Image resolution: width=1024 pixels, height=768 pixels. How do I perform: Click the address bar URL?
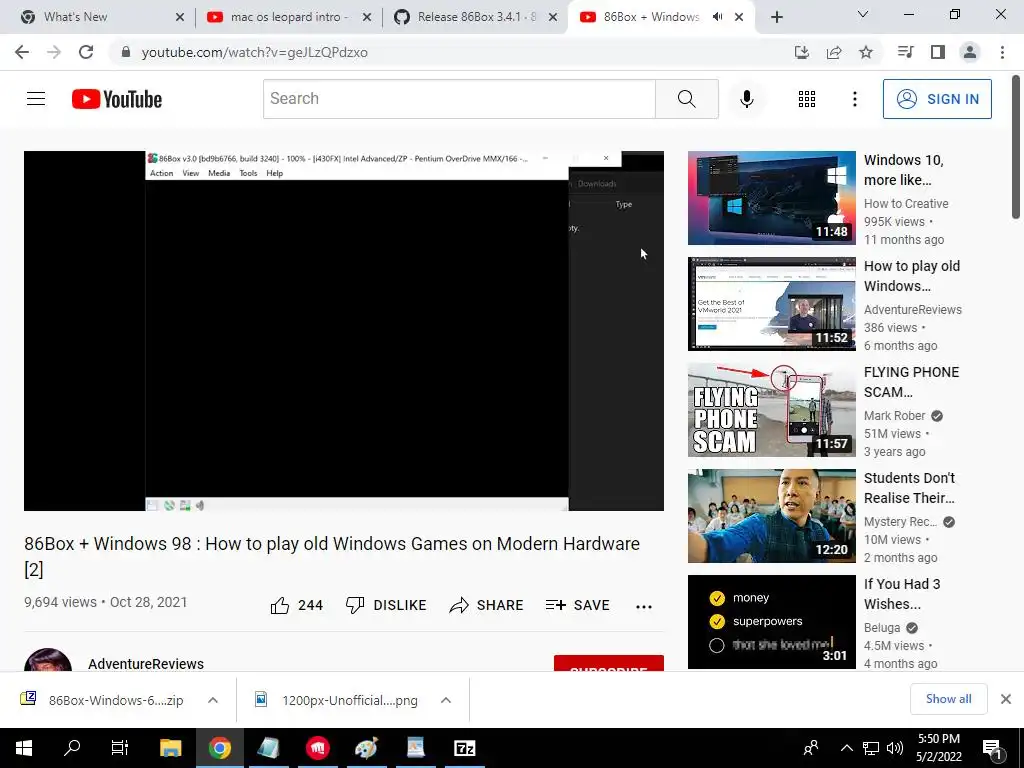[x=254, y=52]
